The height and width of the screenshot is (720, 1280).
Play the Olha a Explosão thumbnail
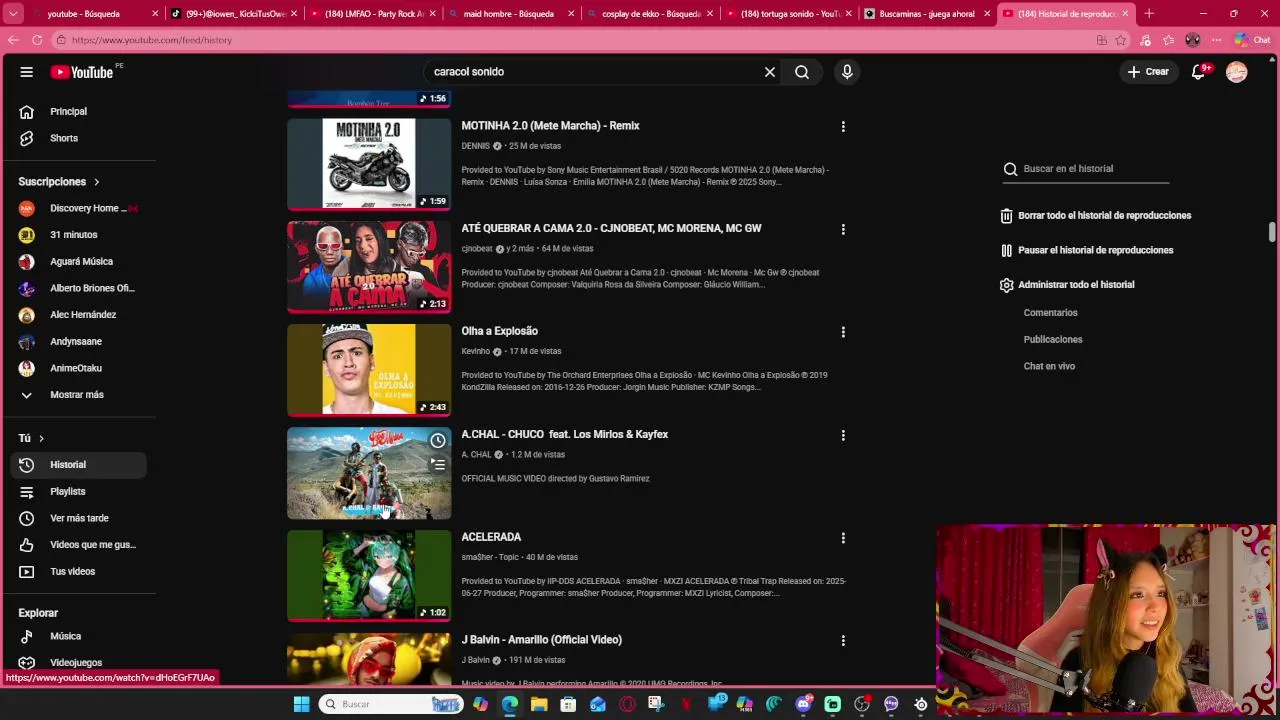(369, 370)
